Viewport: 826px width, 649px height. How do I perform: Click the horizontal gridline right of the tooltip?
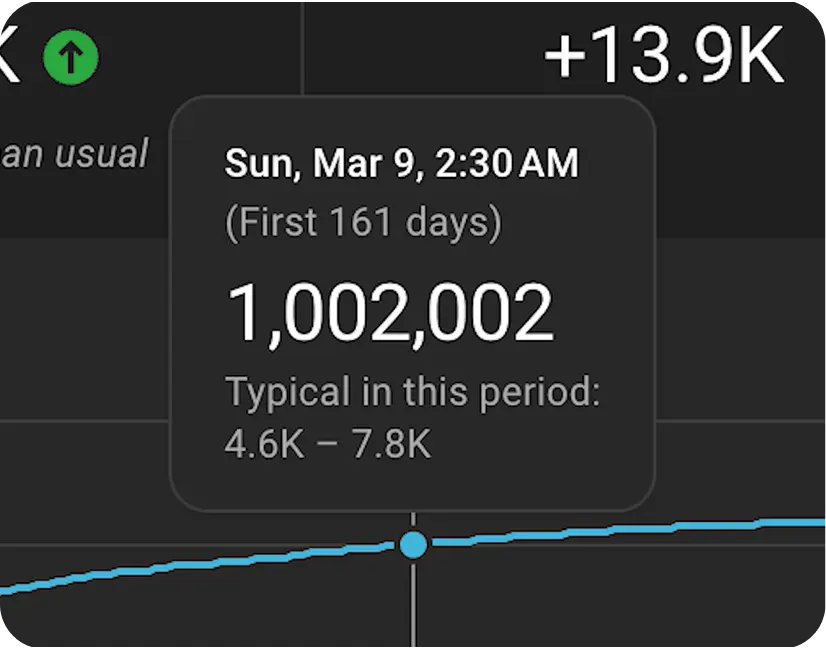click(x=740, y=421)
